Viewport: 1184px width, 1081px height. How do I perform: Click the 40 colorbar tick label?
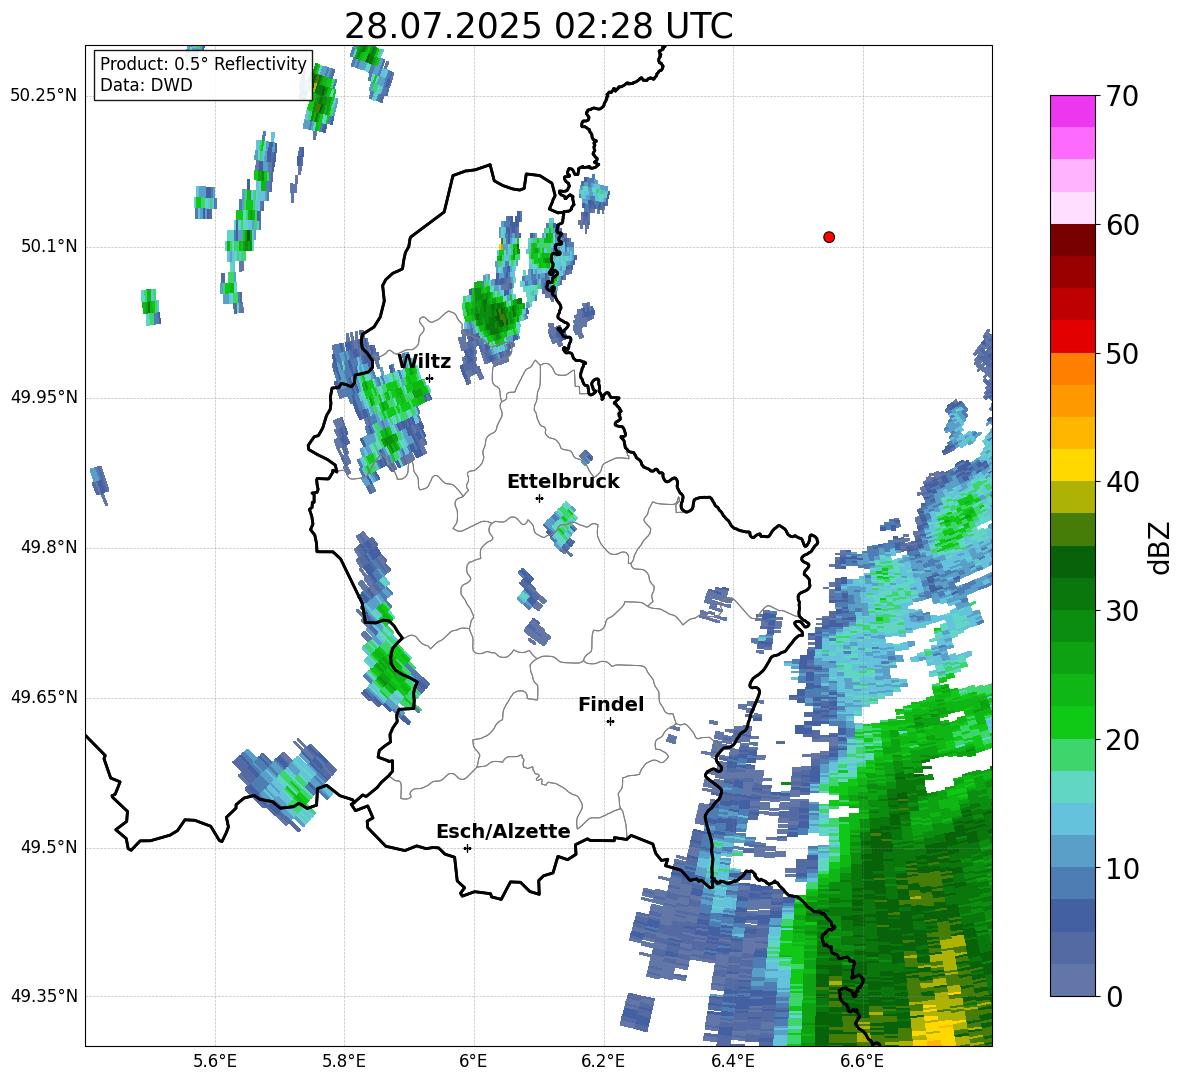coord(1121,482)
